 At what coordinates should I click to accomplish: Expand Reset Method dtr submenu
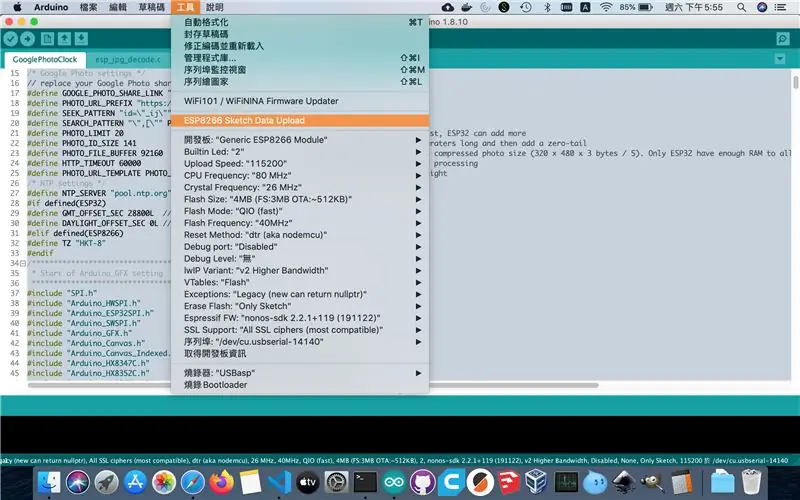(300, 235)
